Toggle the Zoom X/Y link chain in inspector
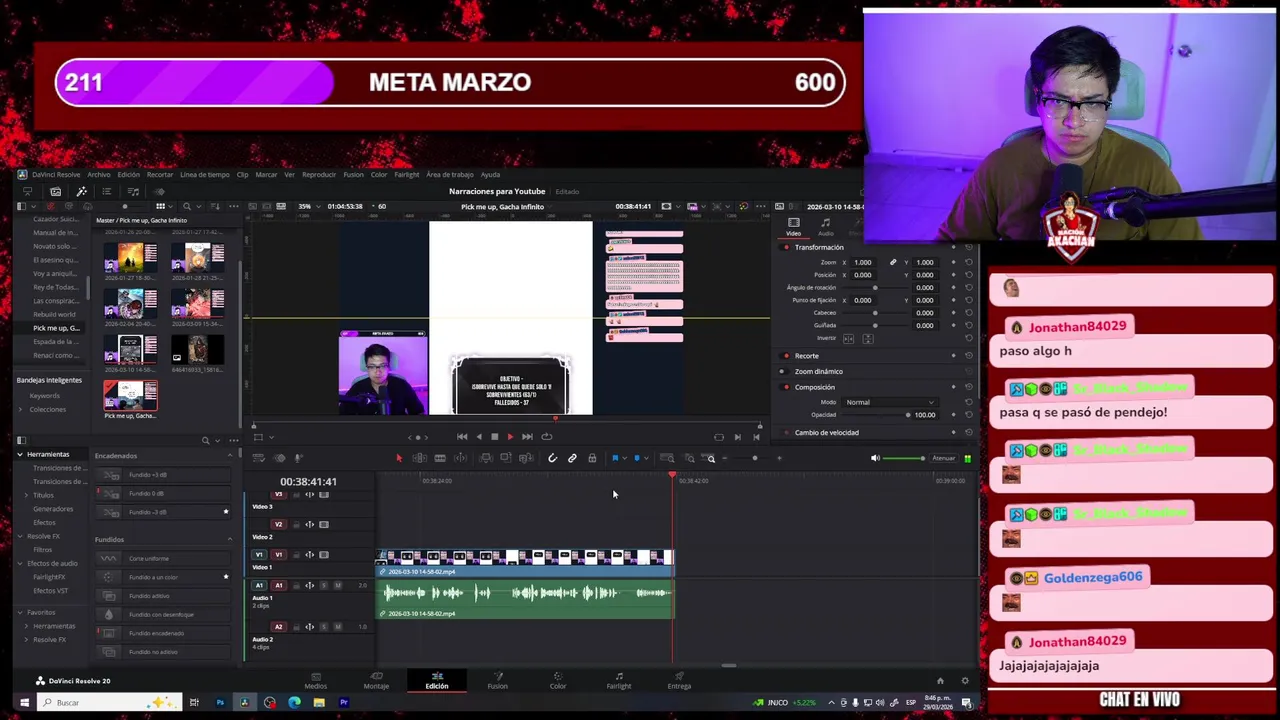 coord(893,262)
